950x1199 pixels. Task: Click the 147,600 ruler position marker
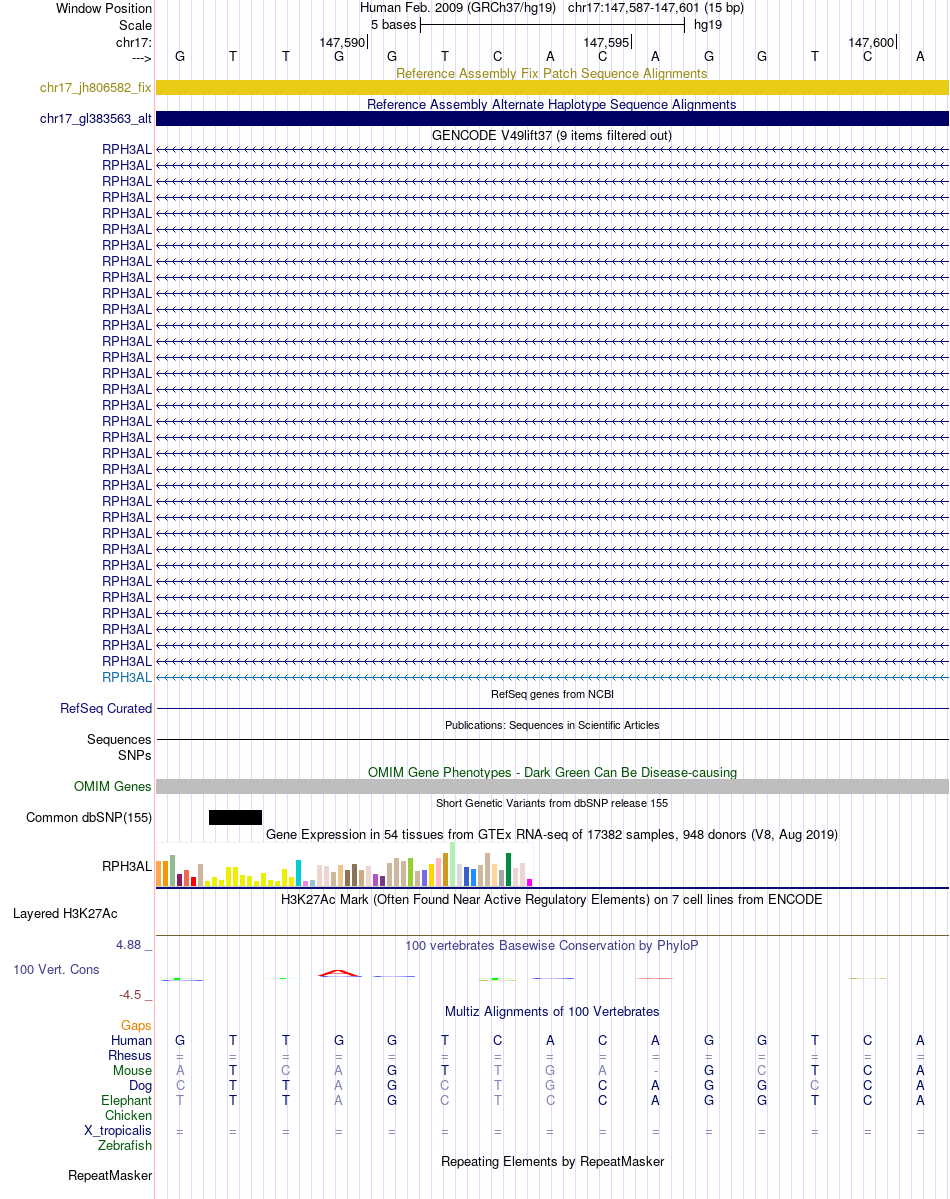(873, 42)
